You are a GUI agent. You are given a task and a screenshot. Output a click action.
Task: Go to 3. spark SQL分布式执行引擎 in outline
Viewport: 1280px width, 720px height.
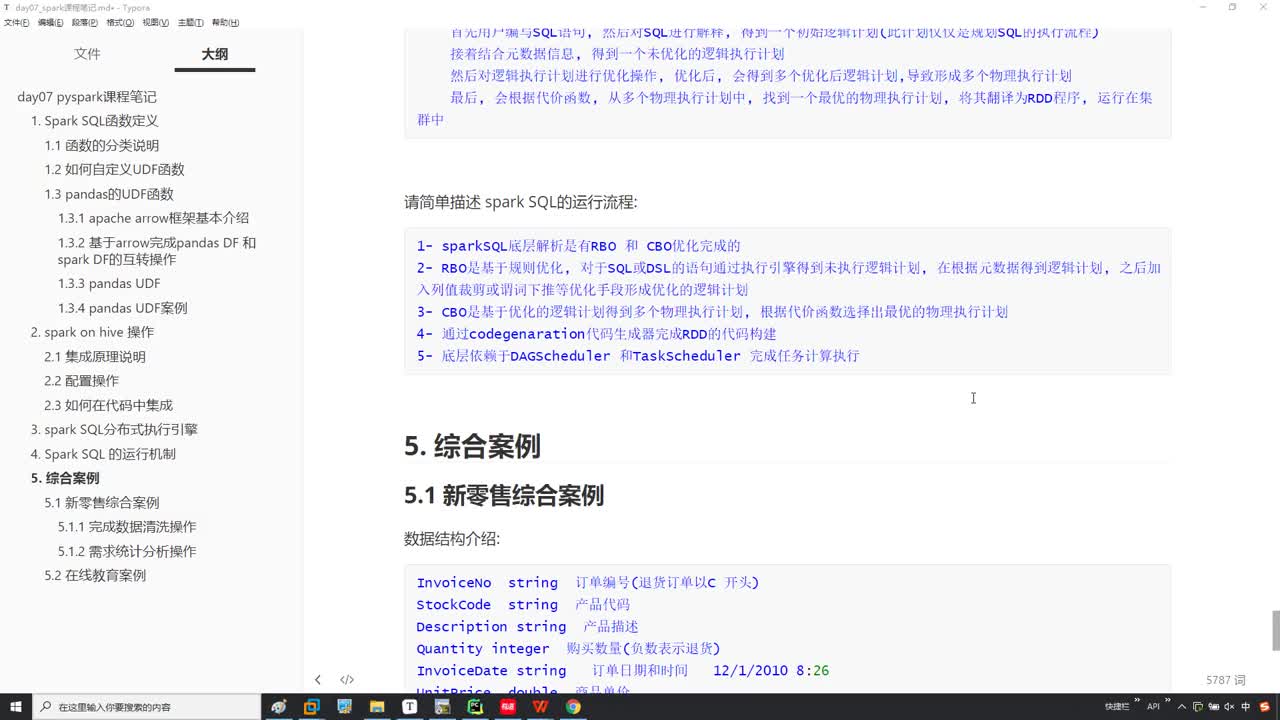114,429
